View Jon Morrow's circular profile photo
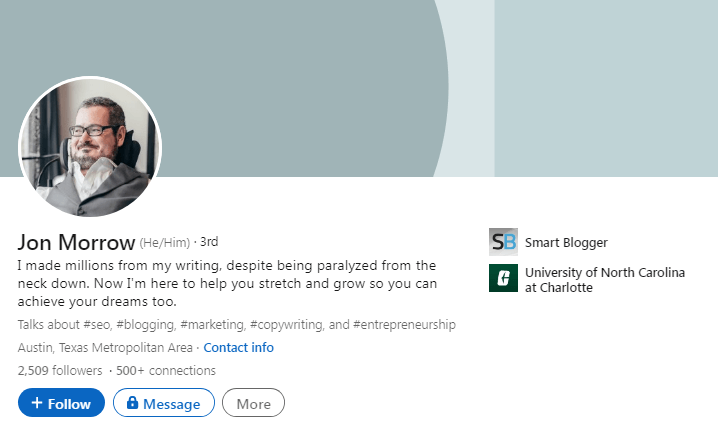The height and width of the screenshot is (432, 718). point(90,146)
